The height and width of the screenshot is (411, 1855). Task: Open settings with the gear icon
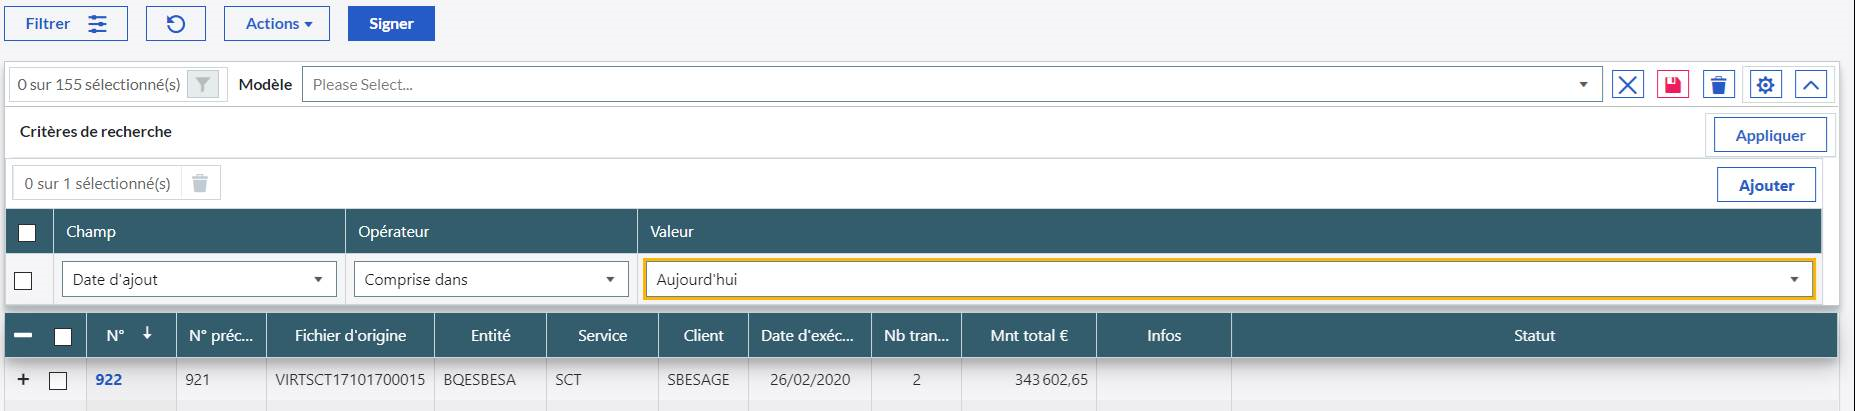(x=1765, y=85)
